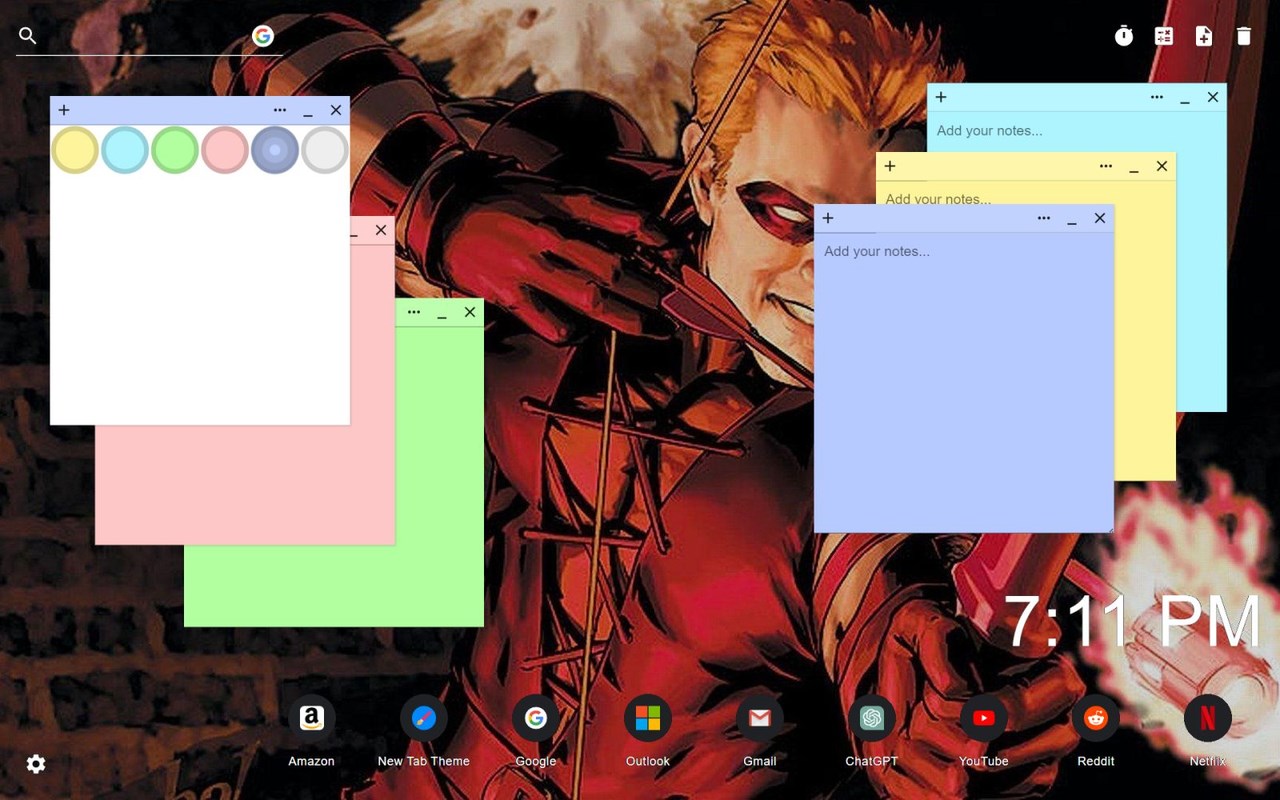Launch the Google shortcut in the dock
The width and height of the screenshot is (1280, 800).
tap(536, 718)
